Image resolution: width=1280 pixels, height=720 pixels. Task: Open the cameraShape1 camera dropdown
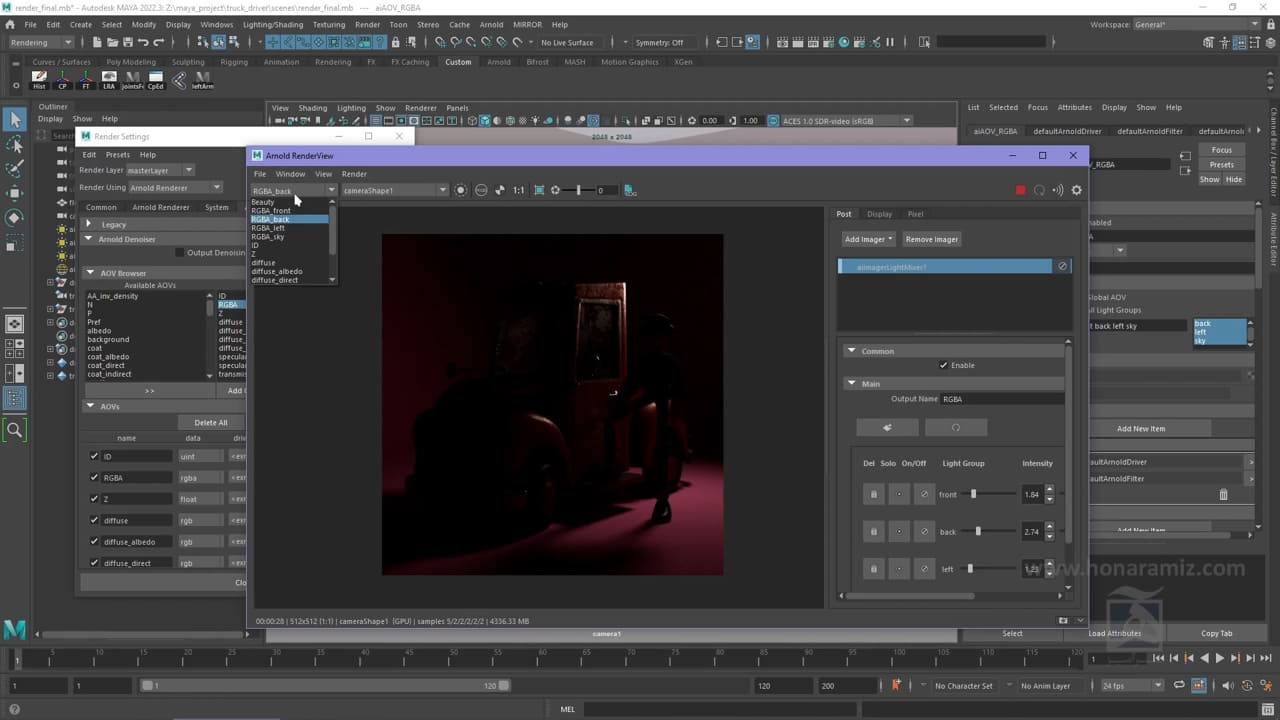(x=394, y=190)
